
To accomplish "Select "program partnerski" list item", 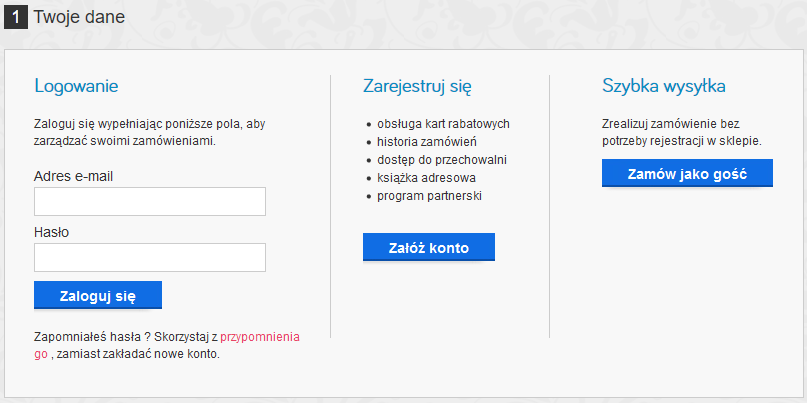I will point(429,196).
